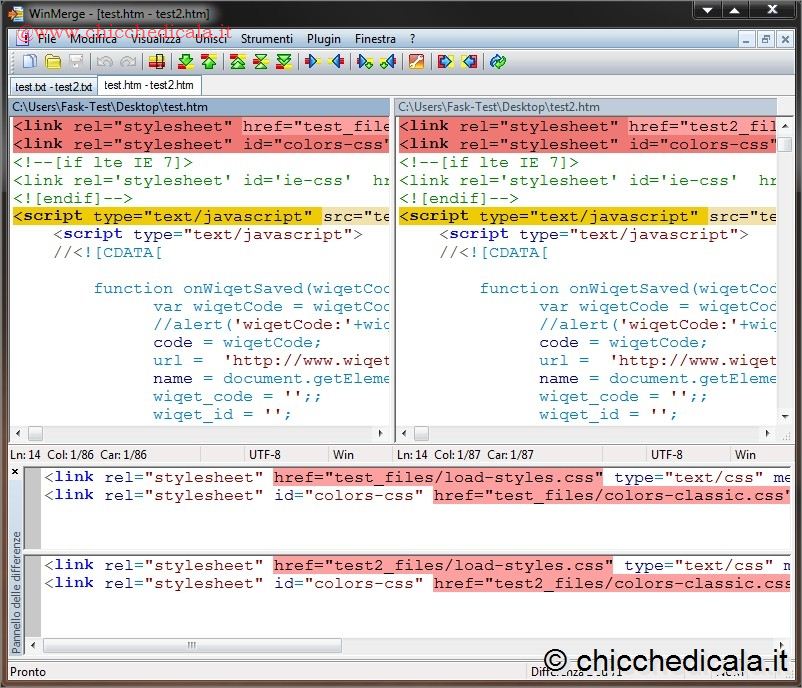Click the Copy All to Right icon
The height and width of the screenshot is (688, 802).
click(444, 62)
